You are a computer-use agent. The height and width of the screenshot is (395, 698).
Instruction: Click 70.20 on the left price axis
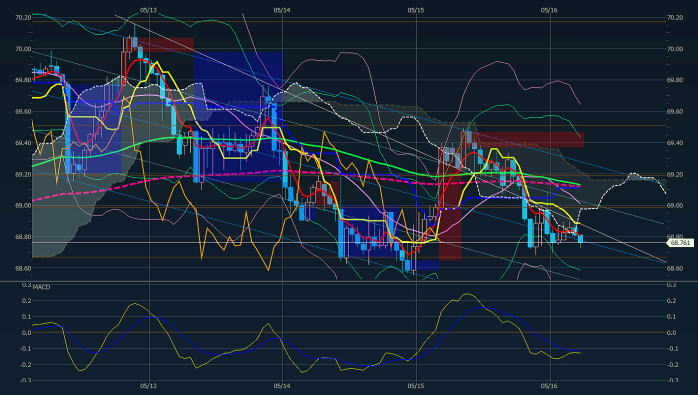23,17
